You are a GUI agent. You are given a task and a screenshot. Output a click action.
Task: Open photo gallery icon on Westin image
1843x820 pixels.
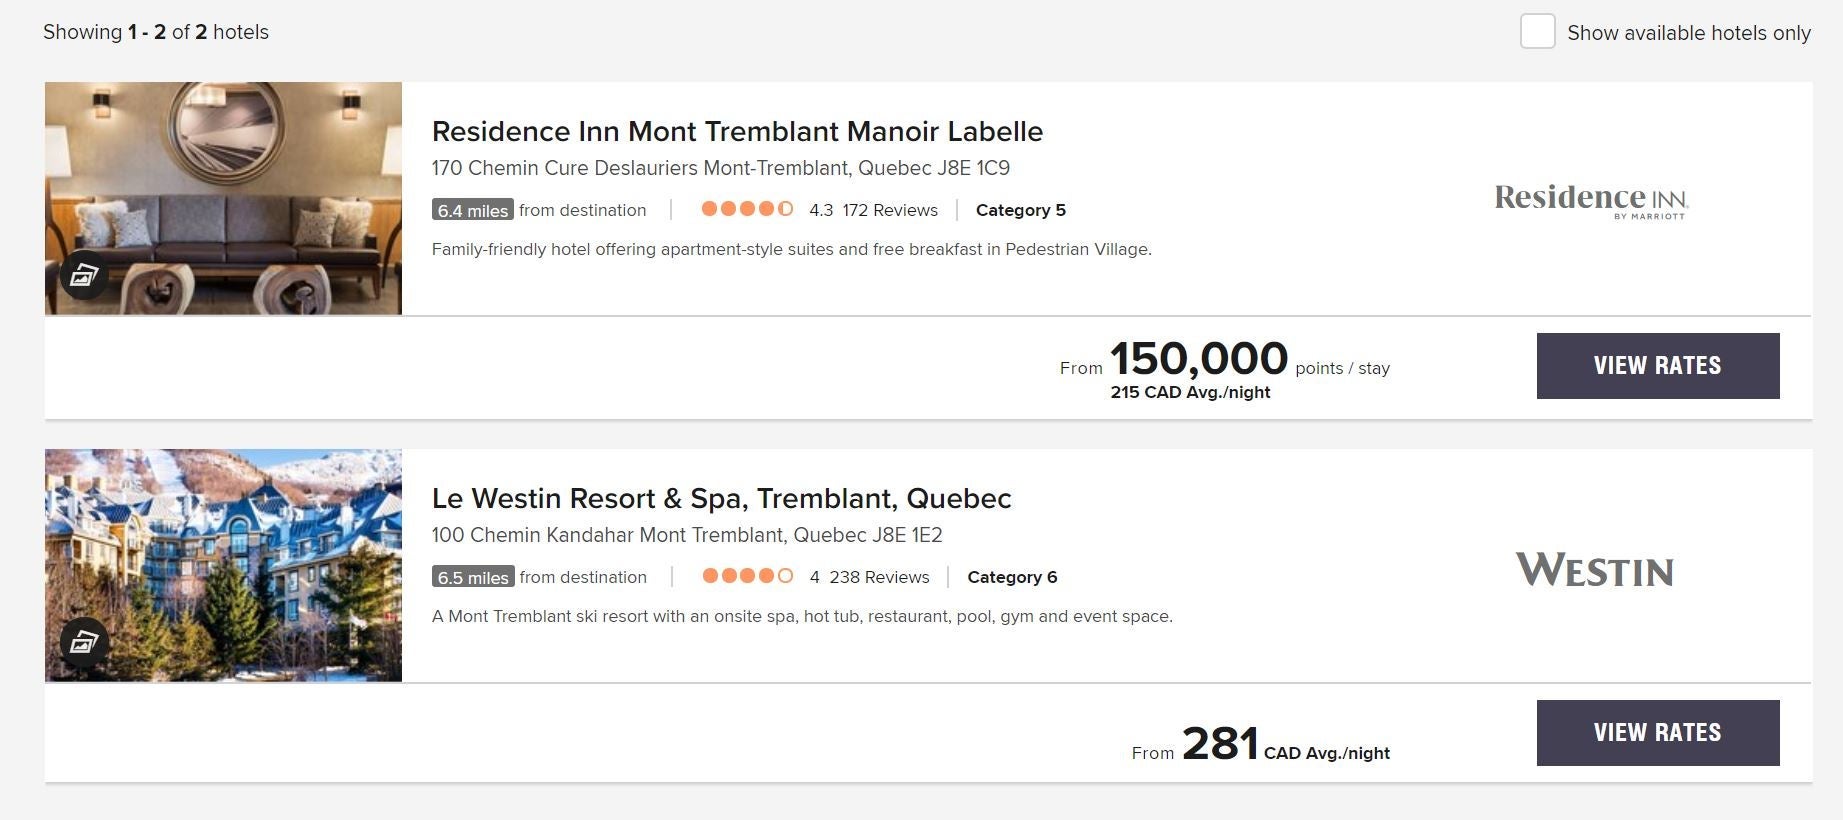pyautogui.click(x=84, y=641)
